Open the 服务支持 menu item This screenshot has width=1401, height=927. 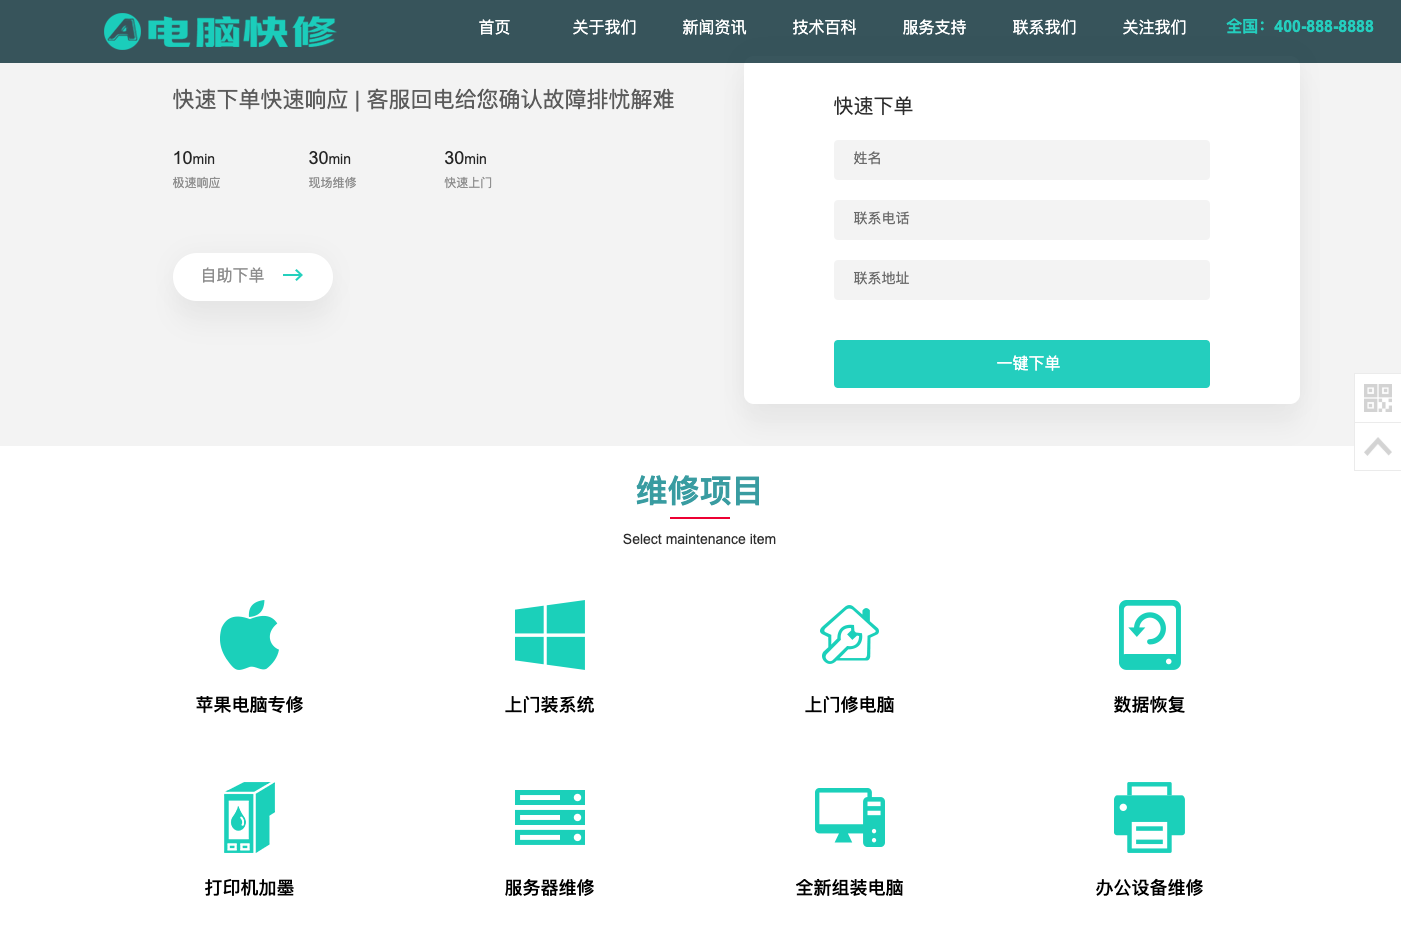(x=935, y=27)
